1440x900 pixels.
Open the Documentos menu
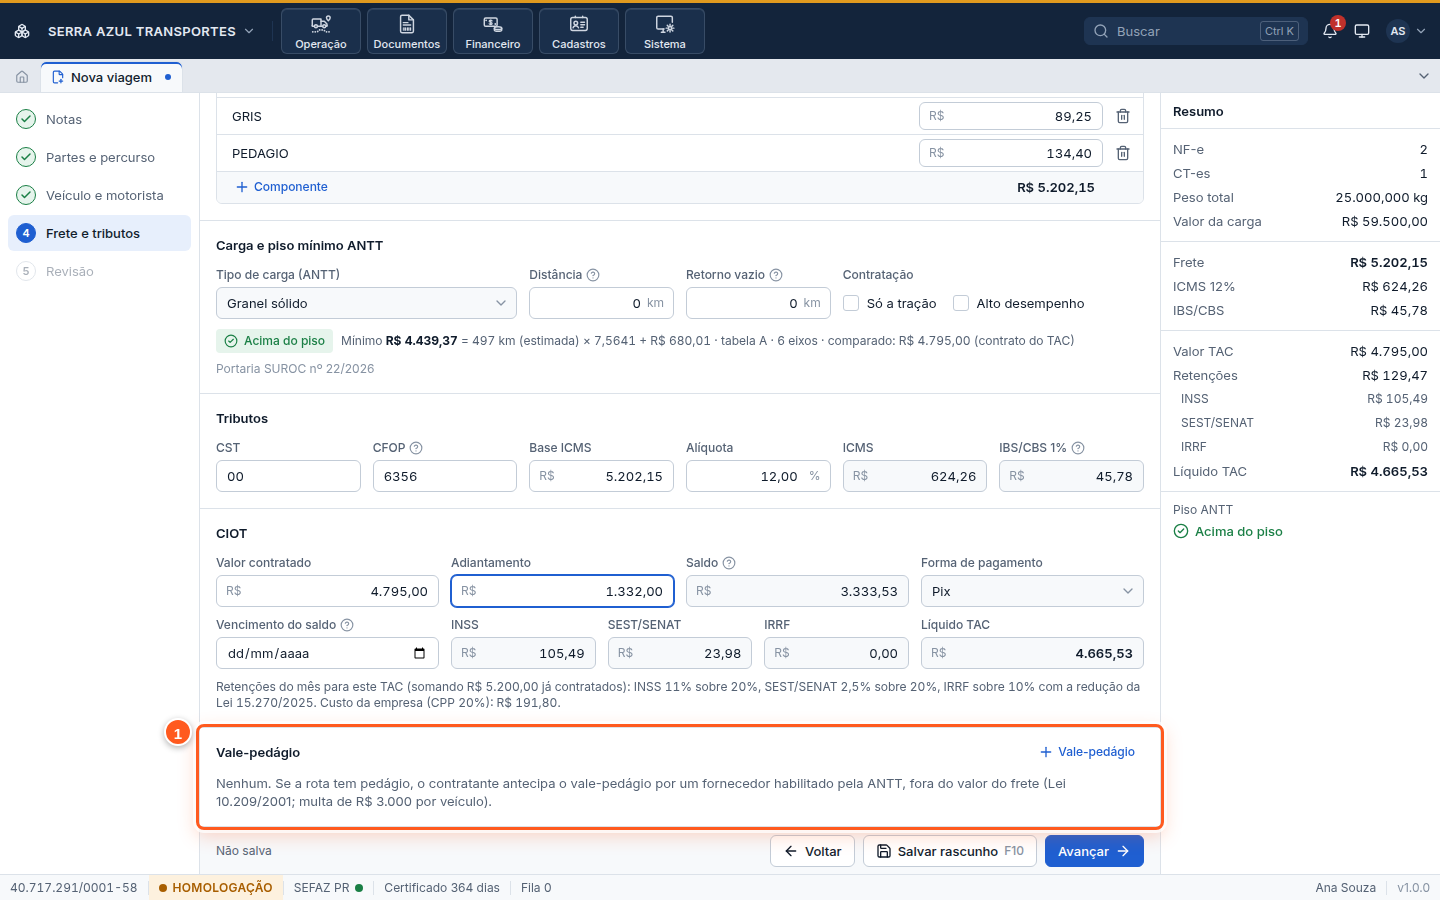407,31
